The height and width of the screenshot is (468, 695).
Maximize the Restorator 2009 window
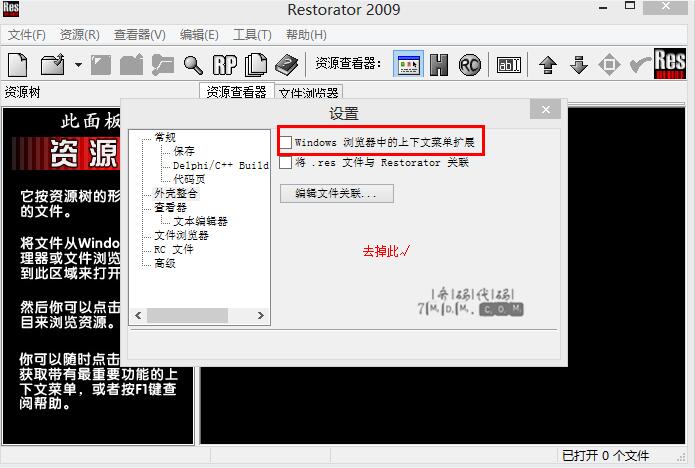[630, 6]
